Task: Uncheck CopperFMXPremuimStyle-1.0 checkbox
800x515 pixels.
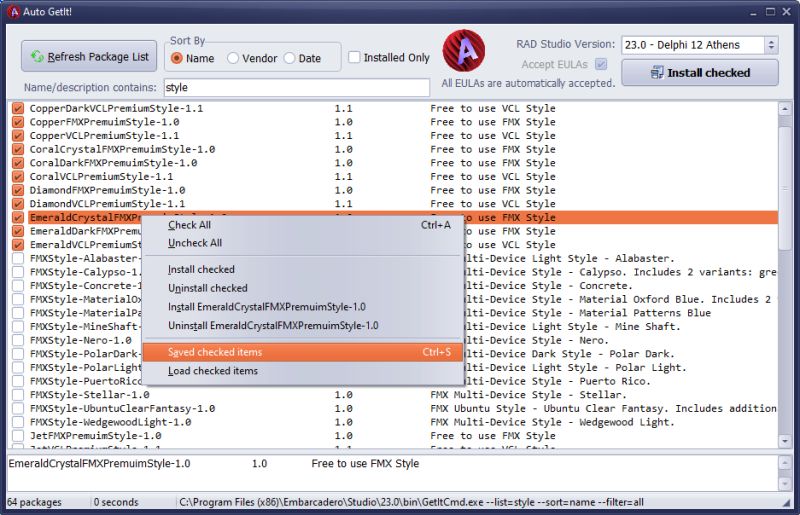Action: tap(18, 122)
